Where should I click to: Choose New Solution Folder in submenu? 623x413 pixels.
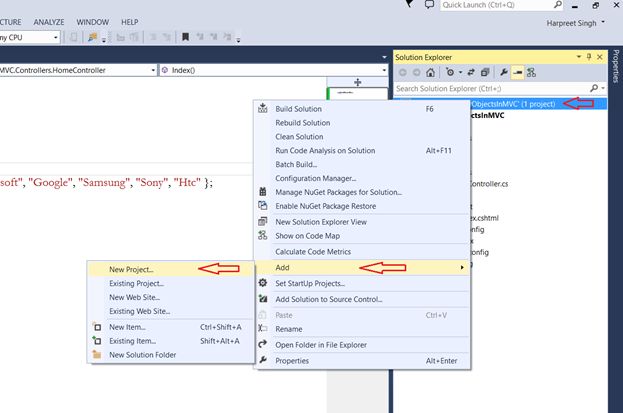tap(170, 355)
